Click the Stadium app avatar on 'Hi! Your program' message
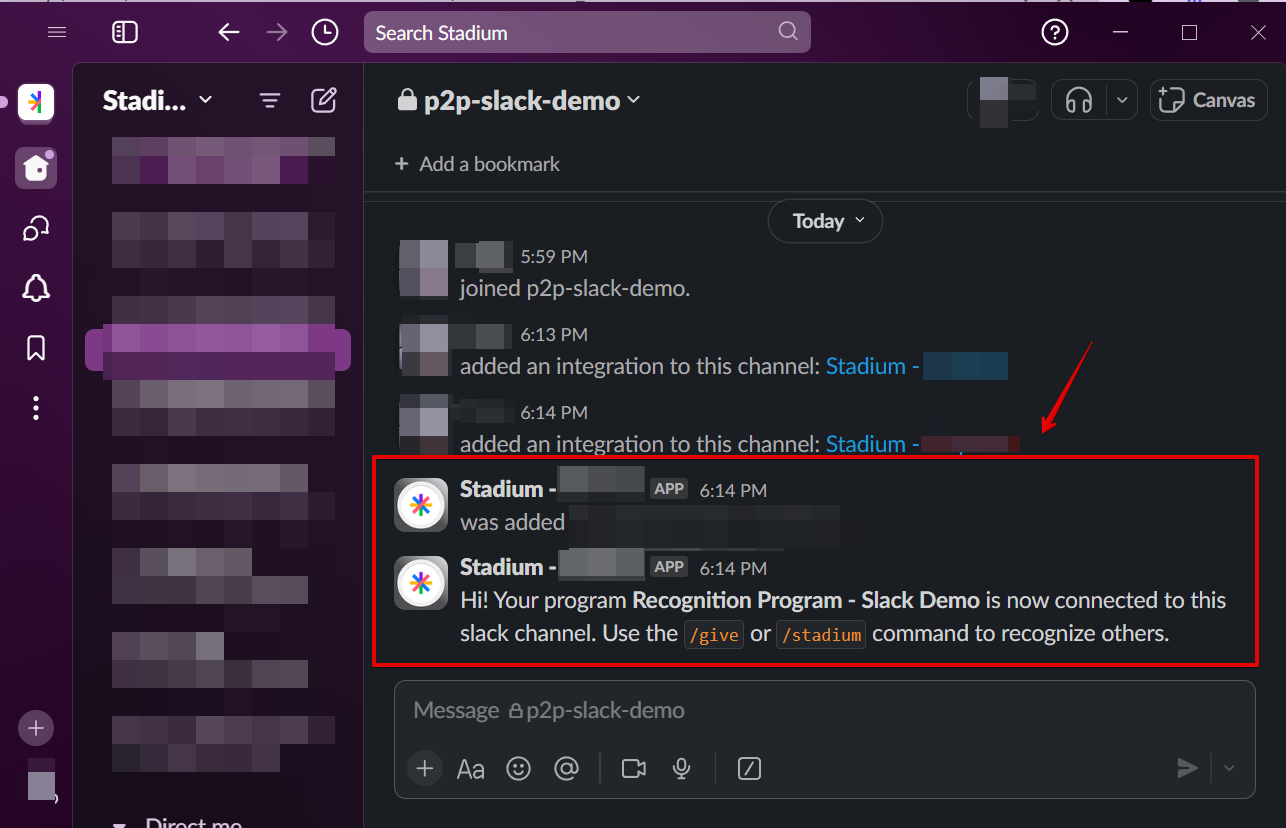Screen dimensions: 1286x828 pos(421,583)
